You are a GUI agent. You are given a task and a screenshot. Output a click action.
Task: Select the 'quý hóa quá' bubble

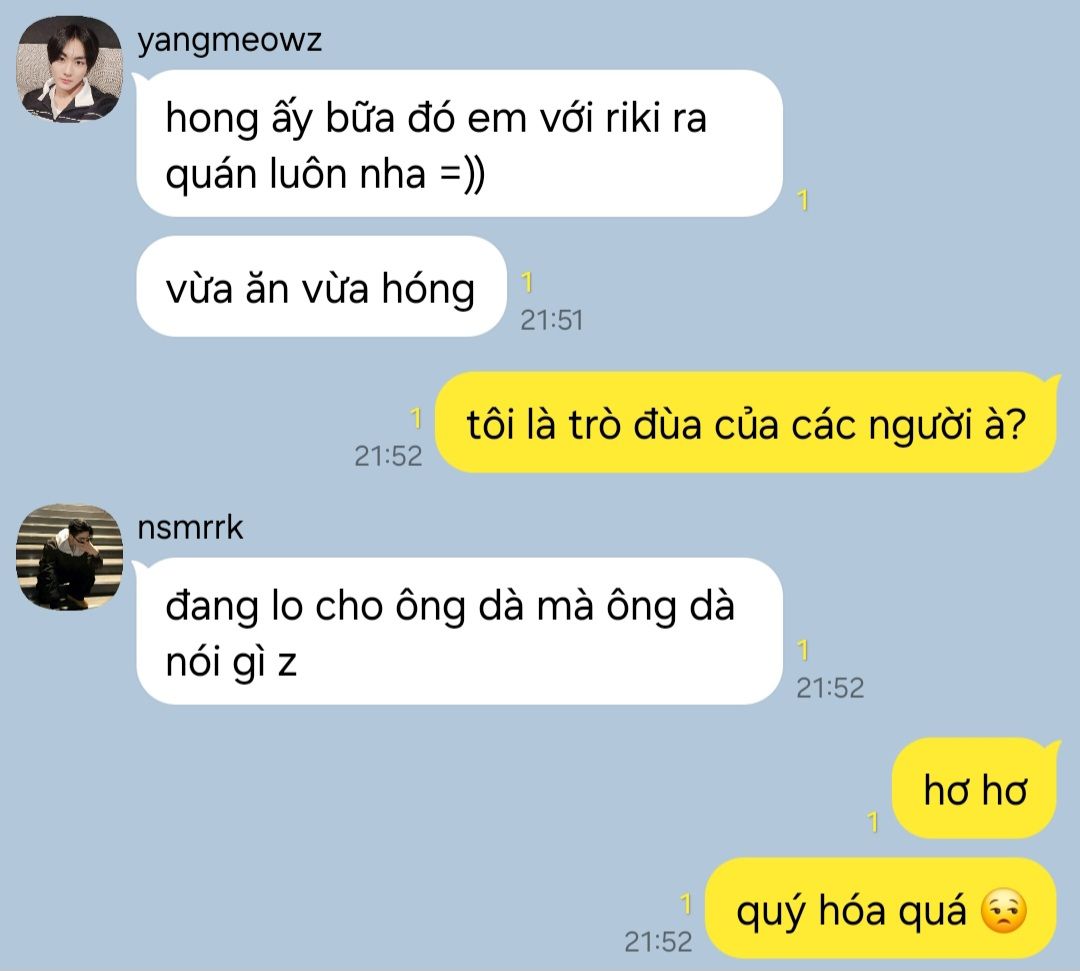click(x=881, y=908)
